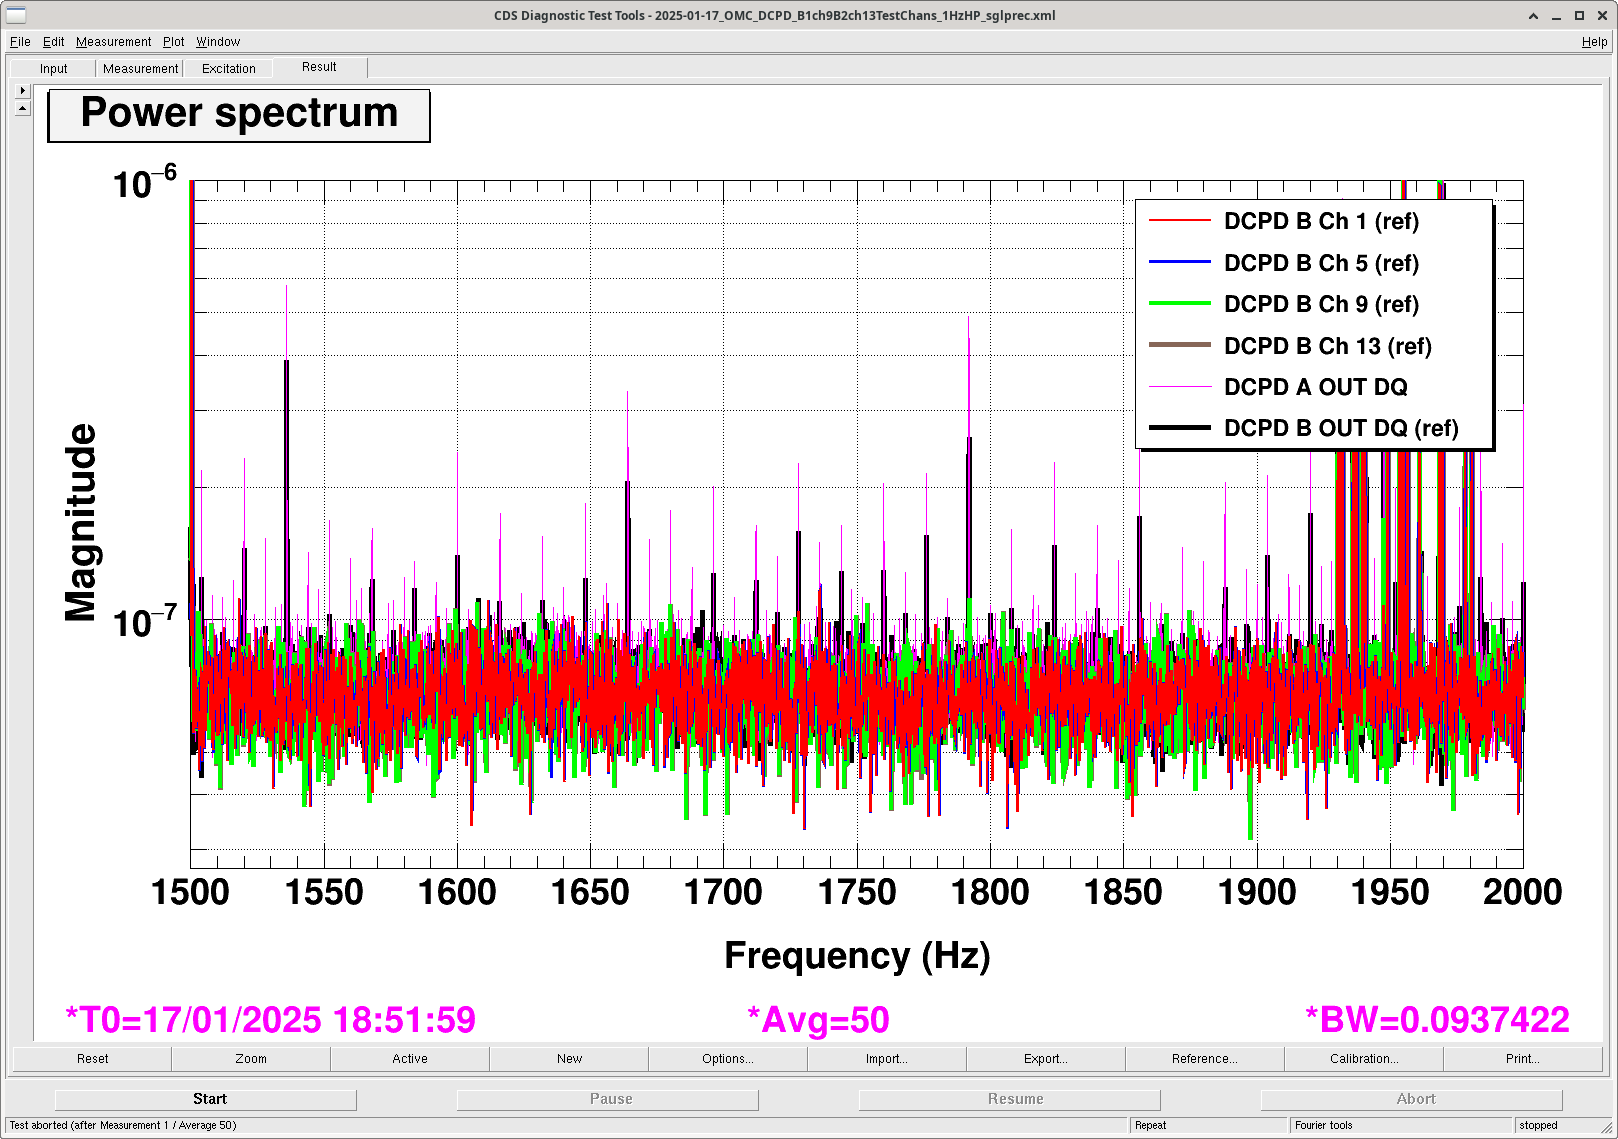Screen dimensions: 1618x1139
Task: Click the blue DCPD B Ch 5 legend line
Action: pos(1179,262)
